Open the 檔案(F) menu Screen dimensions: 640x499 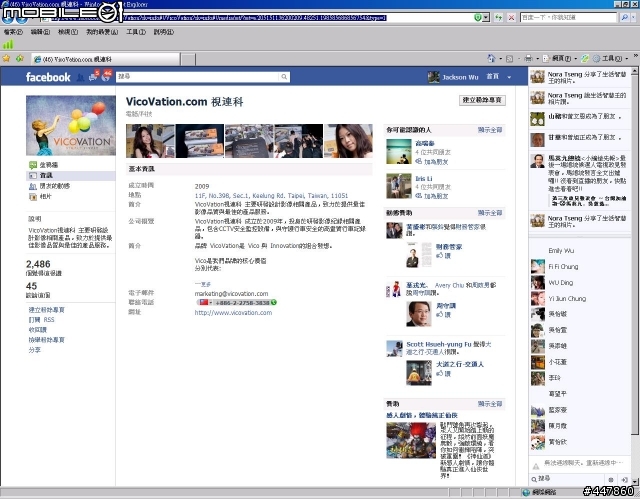pos(13,32)
